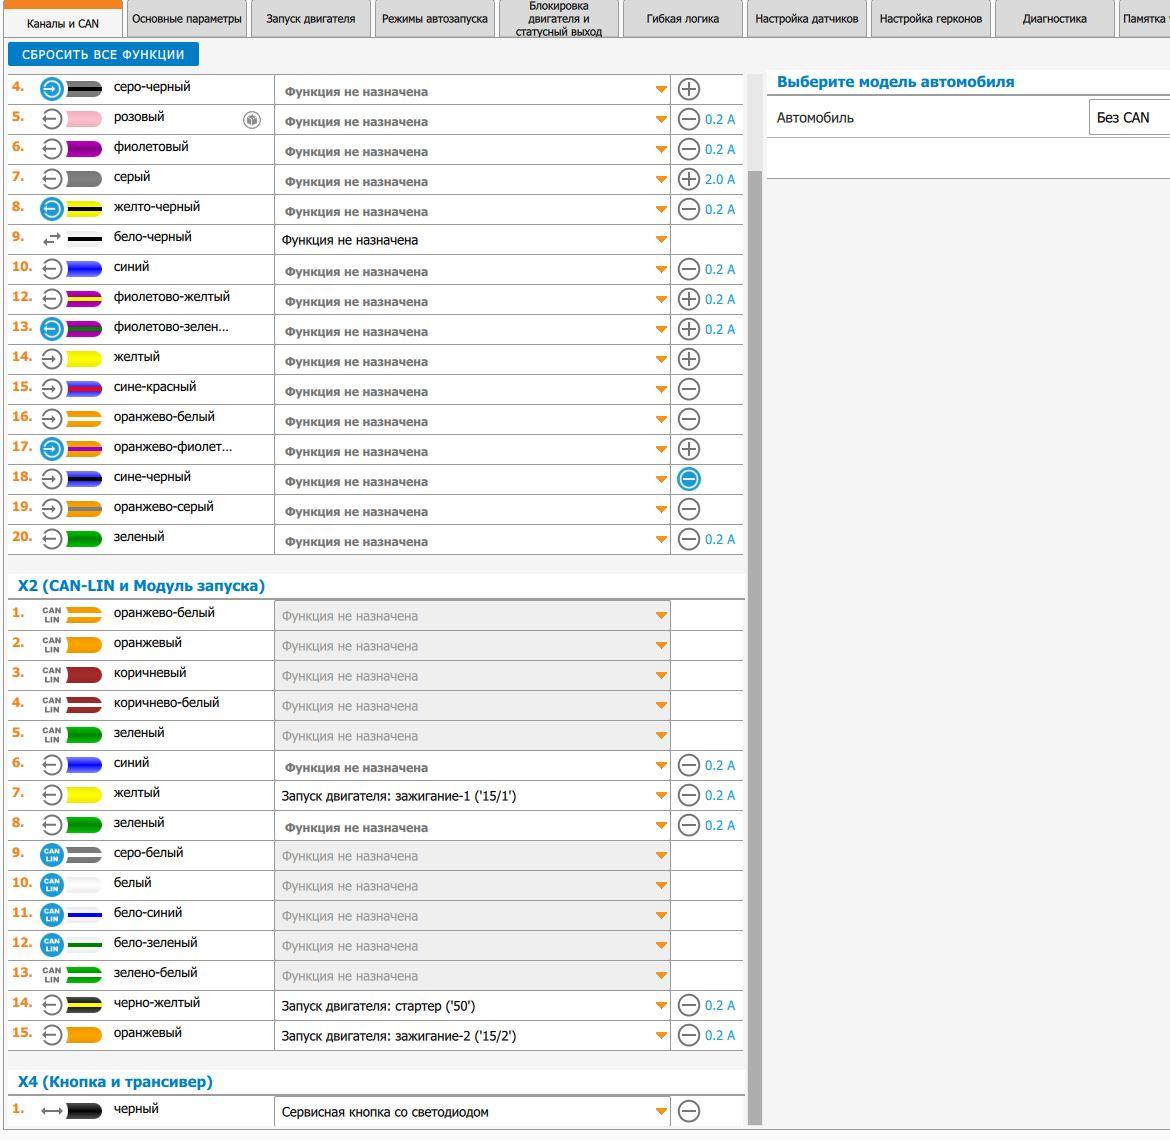Click highlighted direction icon of фиолетово-зелен… wire
1170x1140 pixels.
coord(51,329)
